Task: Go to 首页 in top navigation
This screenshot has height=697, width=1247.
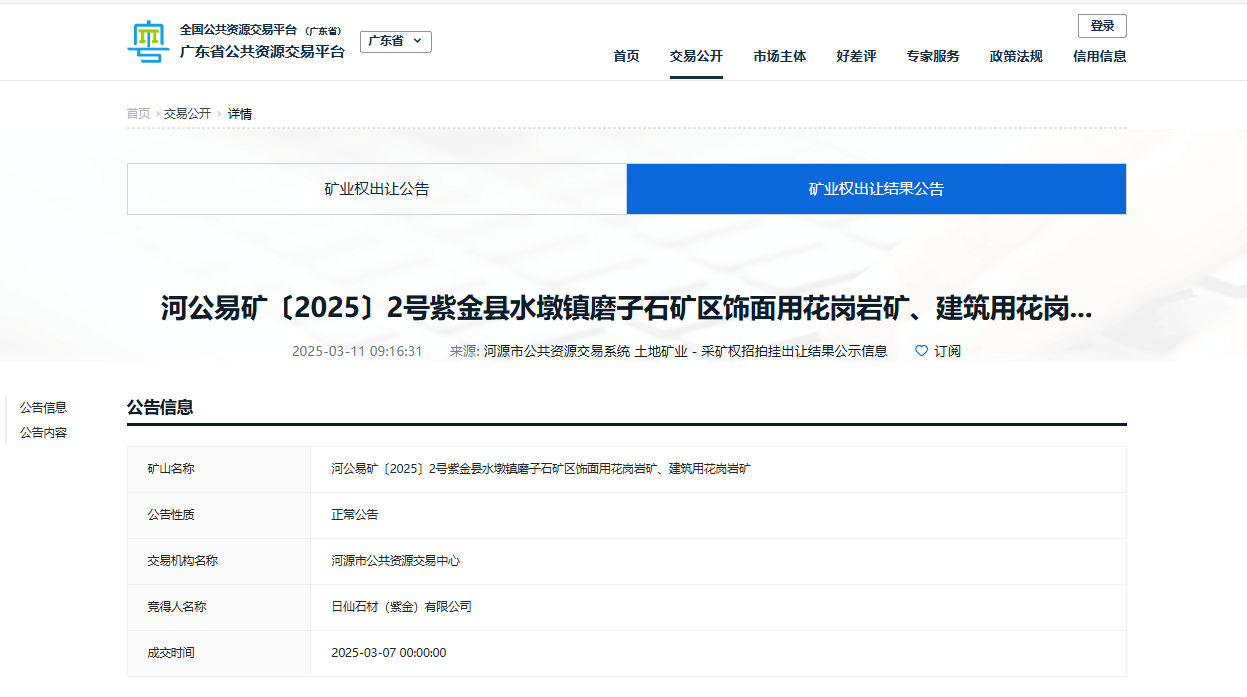Action: [x=626, y=56]
